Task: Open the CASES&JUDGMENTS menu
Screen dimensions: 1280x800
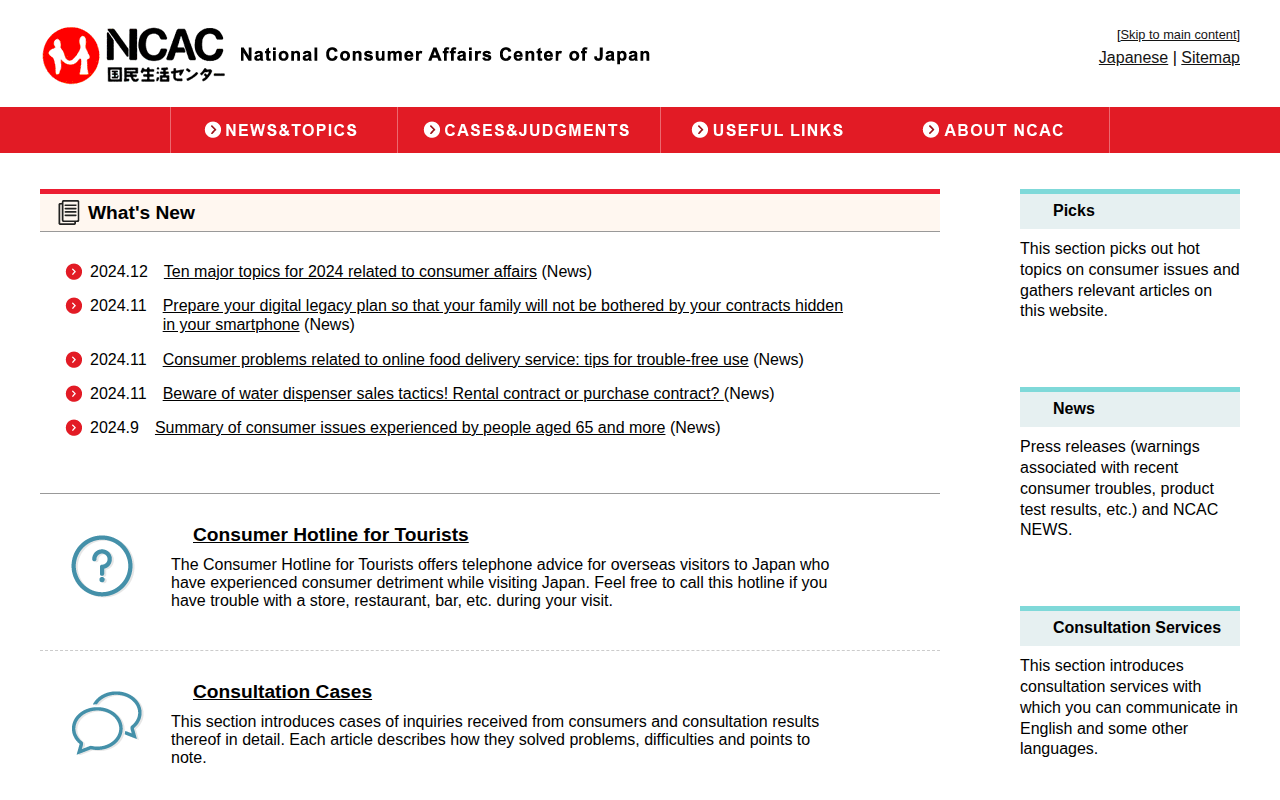Action: 529,130
